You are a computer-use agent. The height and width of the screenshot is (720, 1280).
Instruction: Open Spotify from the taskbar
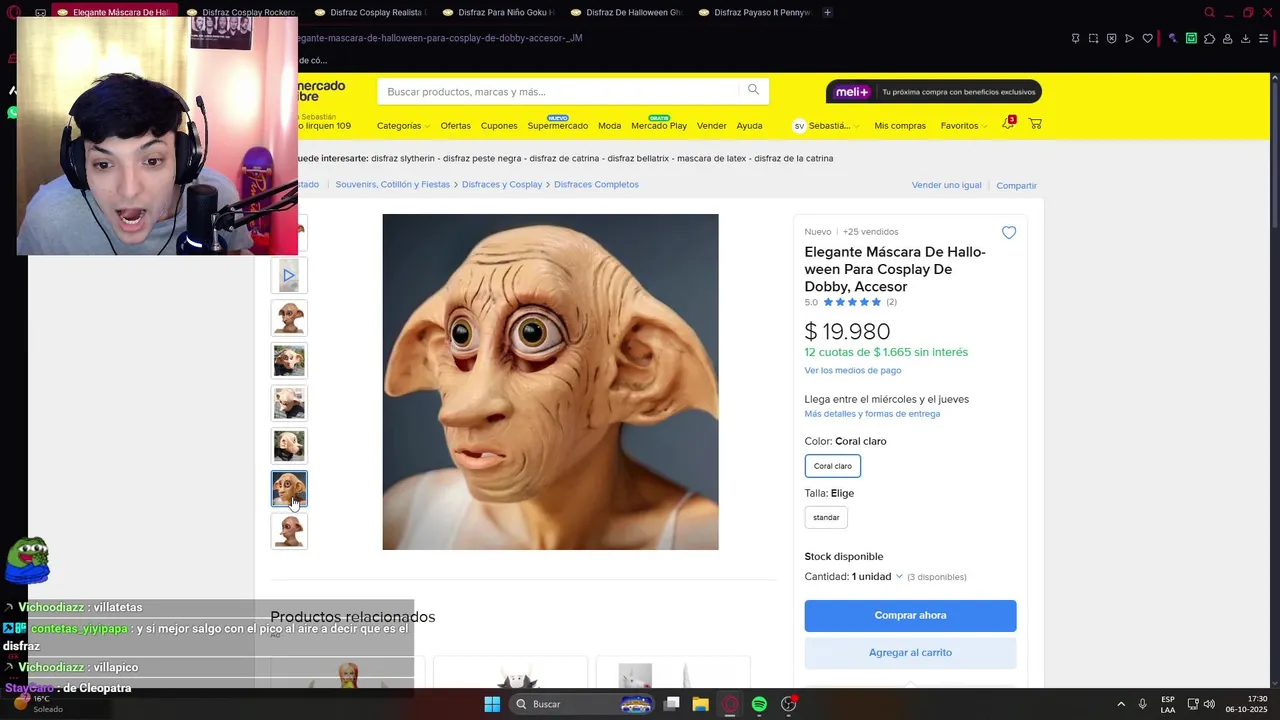click(x=759, y=704)
